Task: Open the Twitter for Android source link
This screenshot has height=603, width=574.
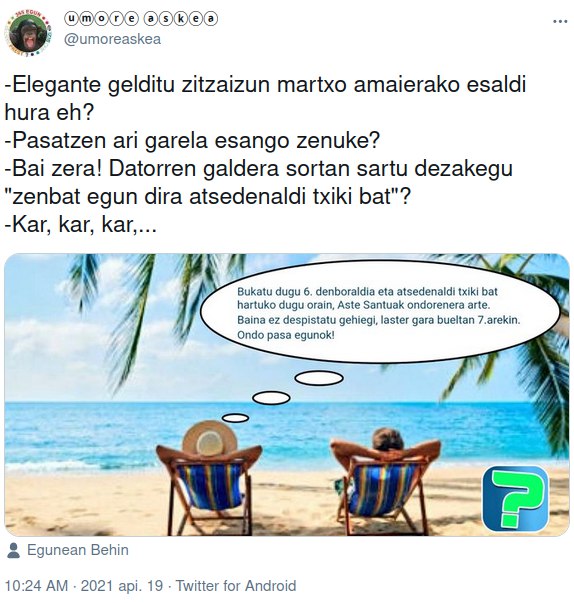Action: 236,586
